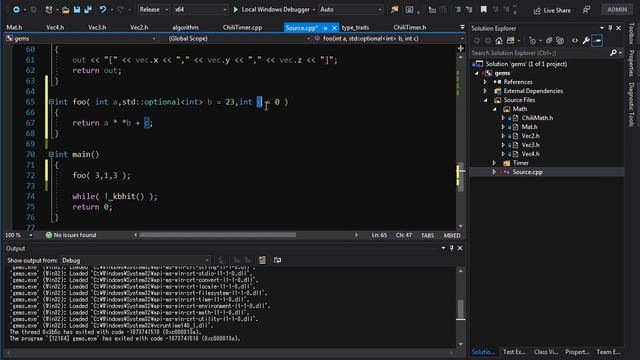
Task: Open the Show output from Debug dropdown
Action: pos(136,260)
